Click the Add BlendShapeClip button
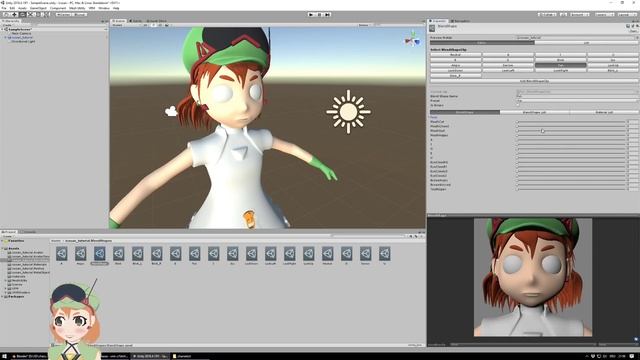640x360 pixels. [x=534, y=81]
